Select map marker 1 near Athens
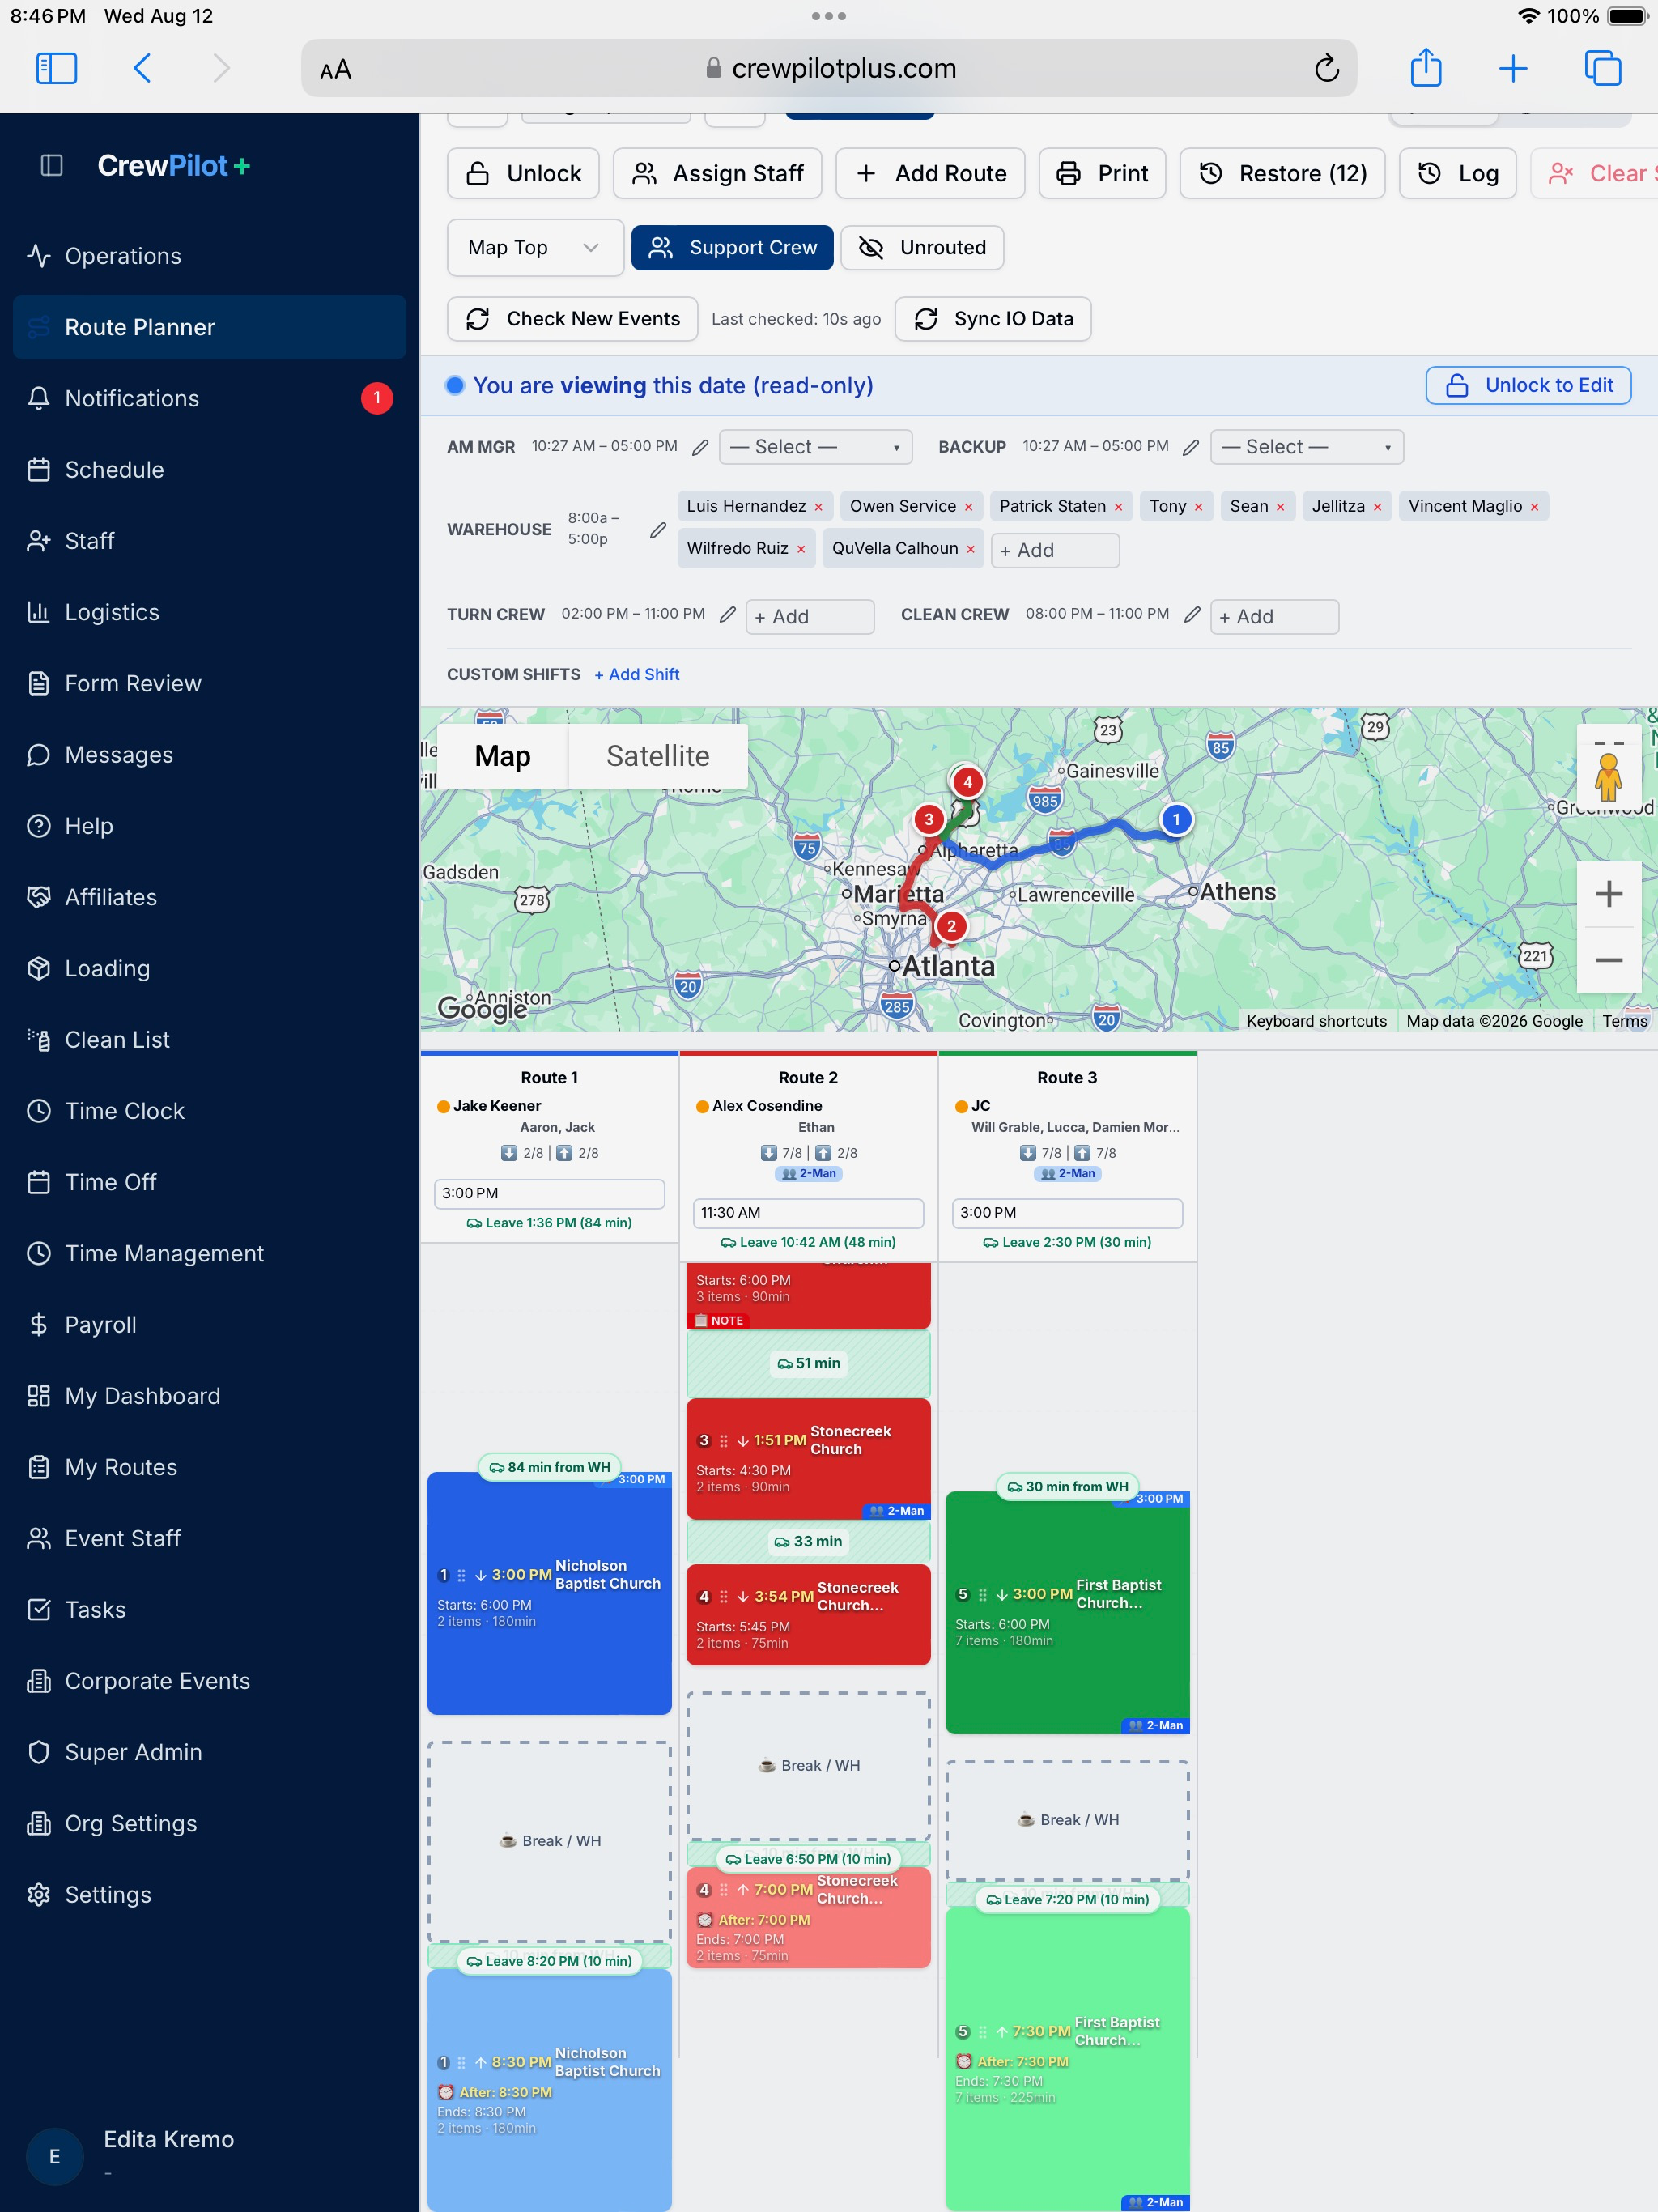The width and height of the screenshot is (1658, 2212). pos(1176,819)
